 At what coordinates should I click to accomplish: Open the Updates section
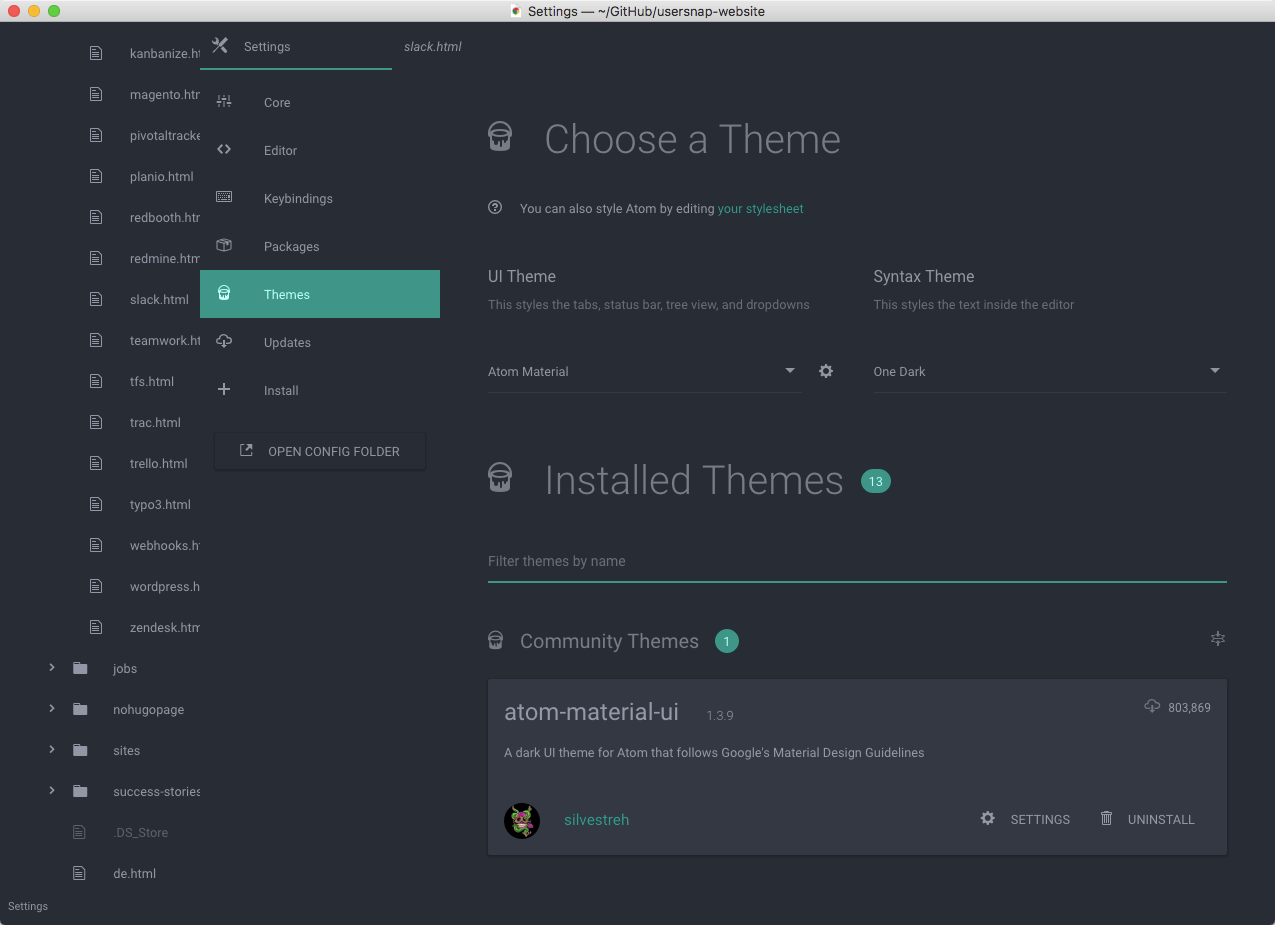[287, 342]
